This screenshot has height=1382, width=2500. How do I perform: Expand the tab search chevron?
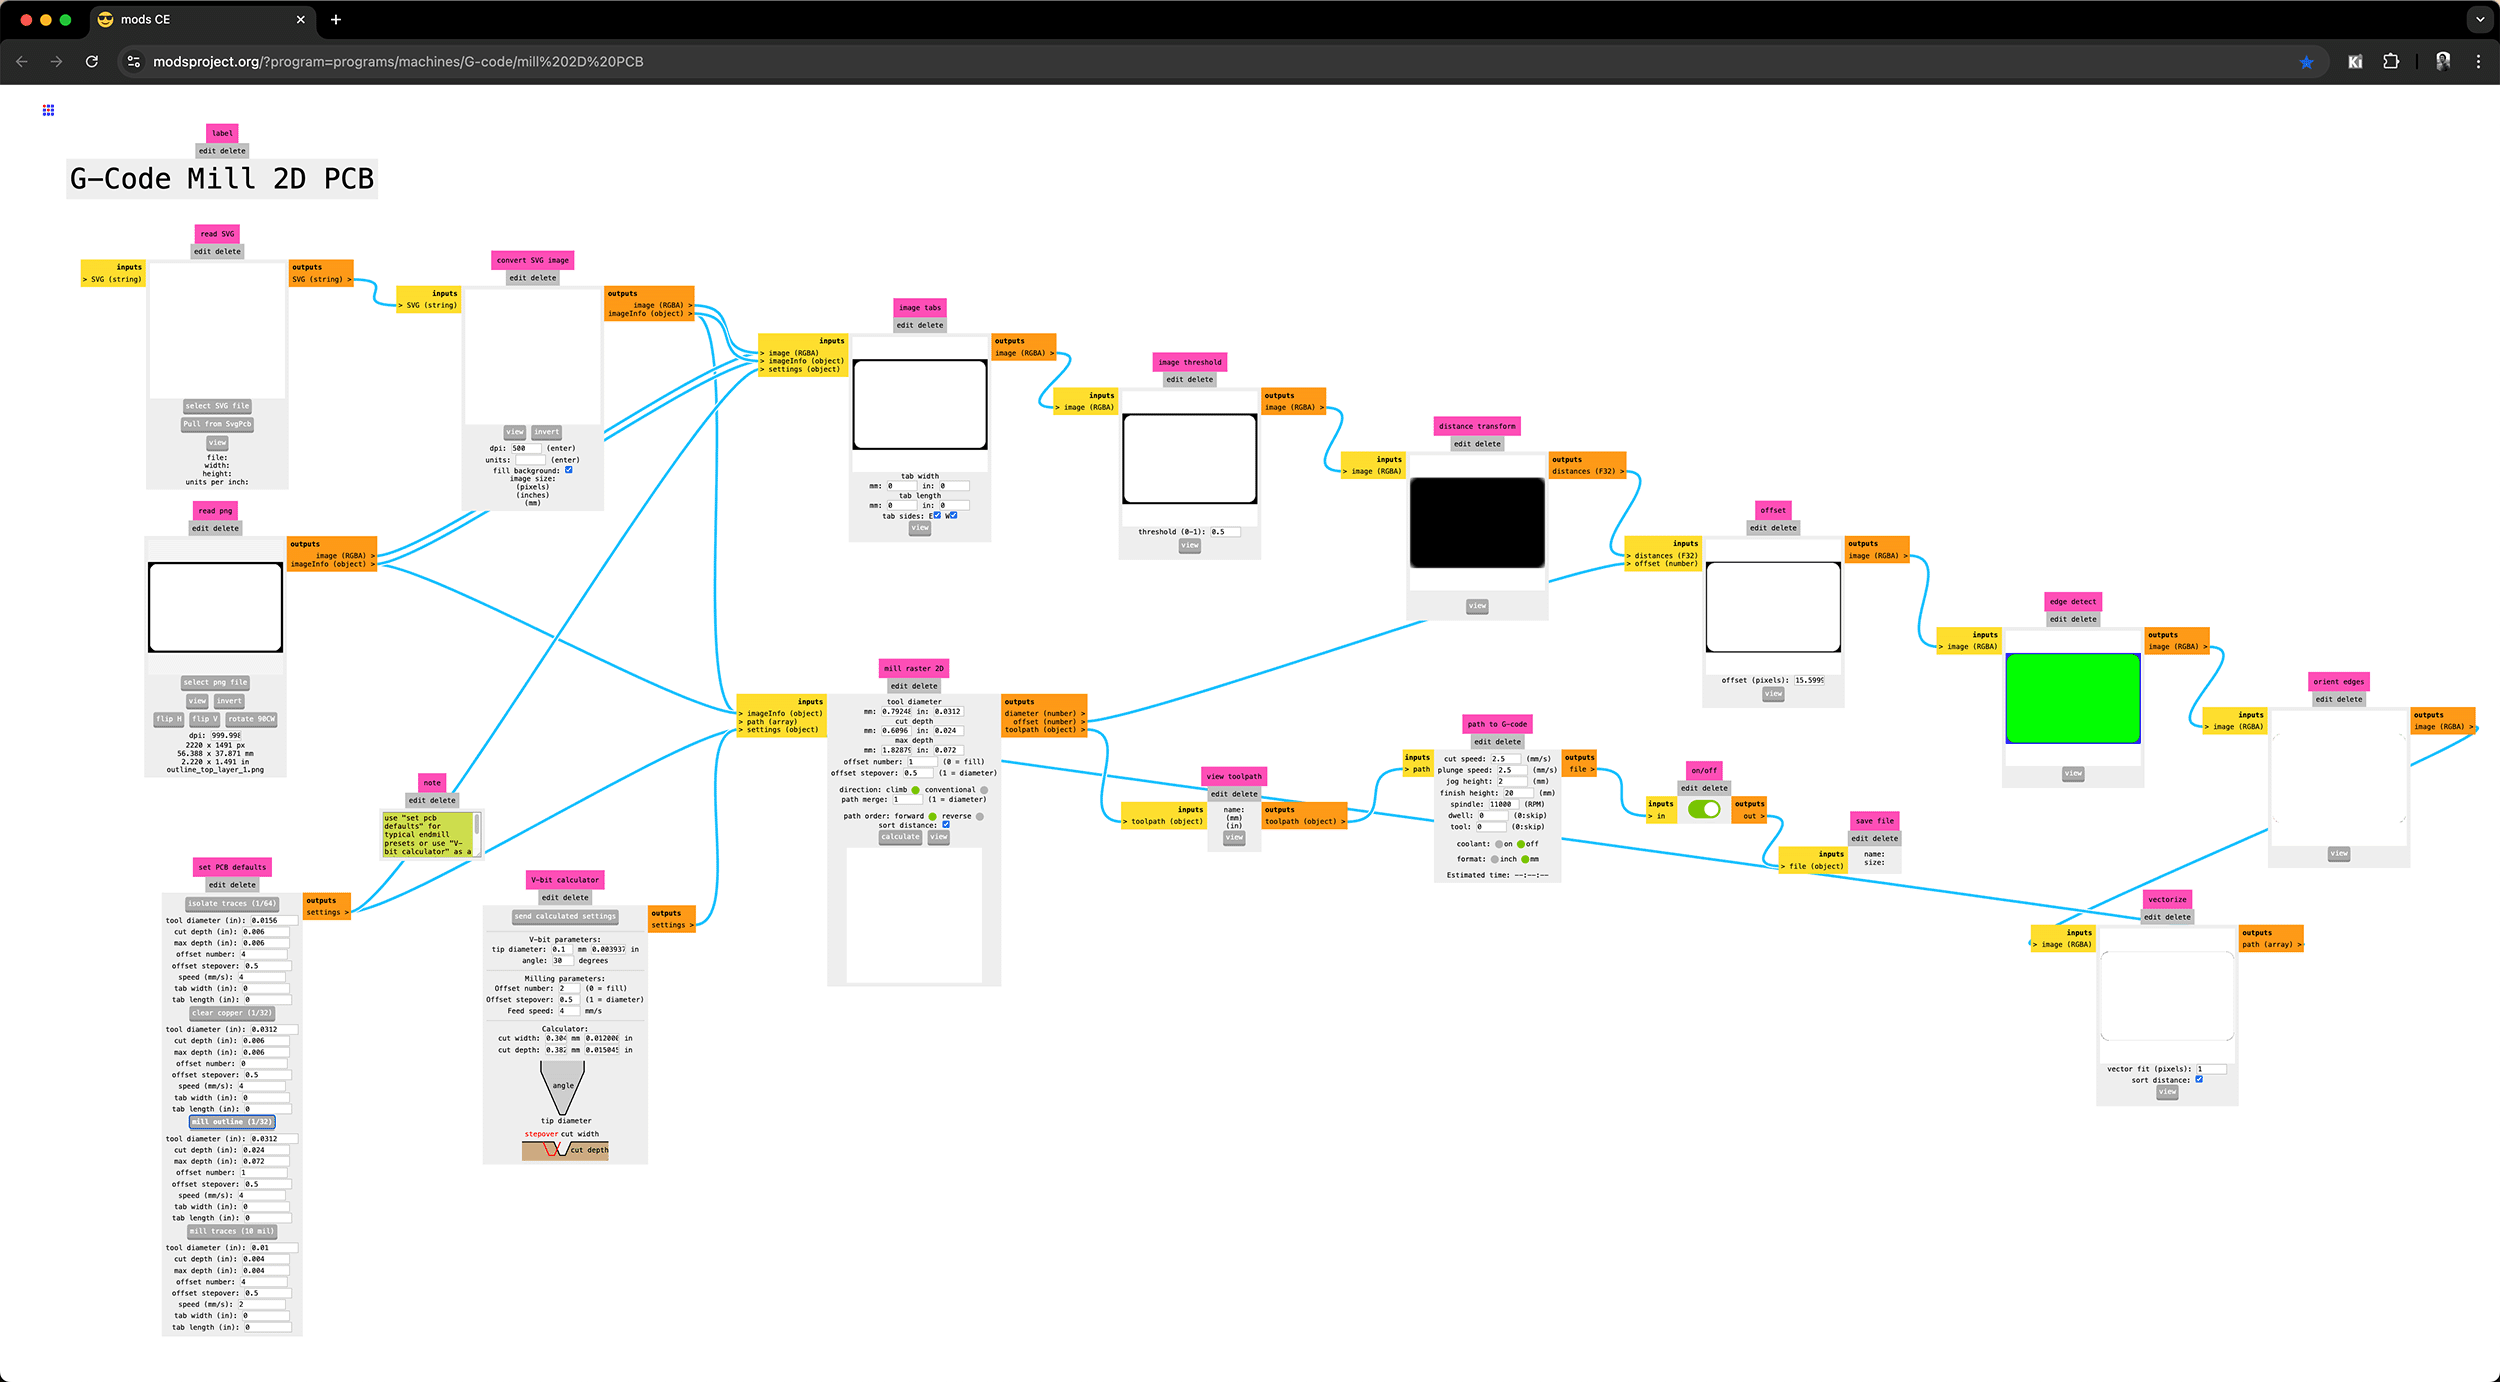pyautogui.click(x=2480, y=20)
